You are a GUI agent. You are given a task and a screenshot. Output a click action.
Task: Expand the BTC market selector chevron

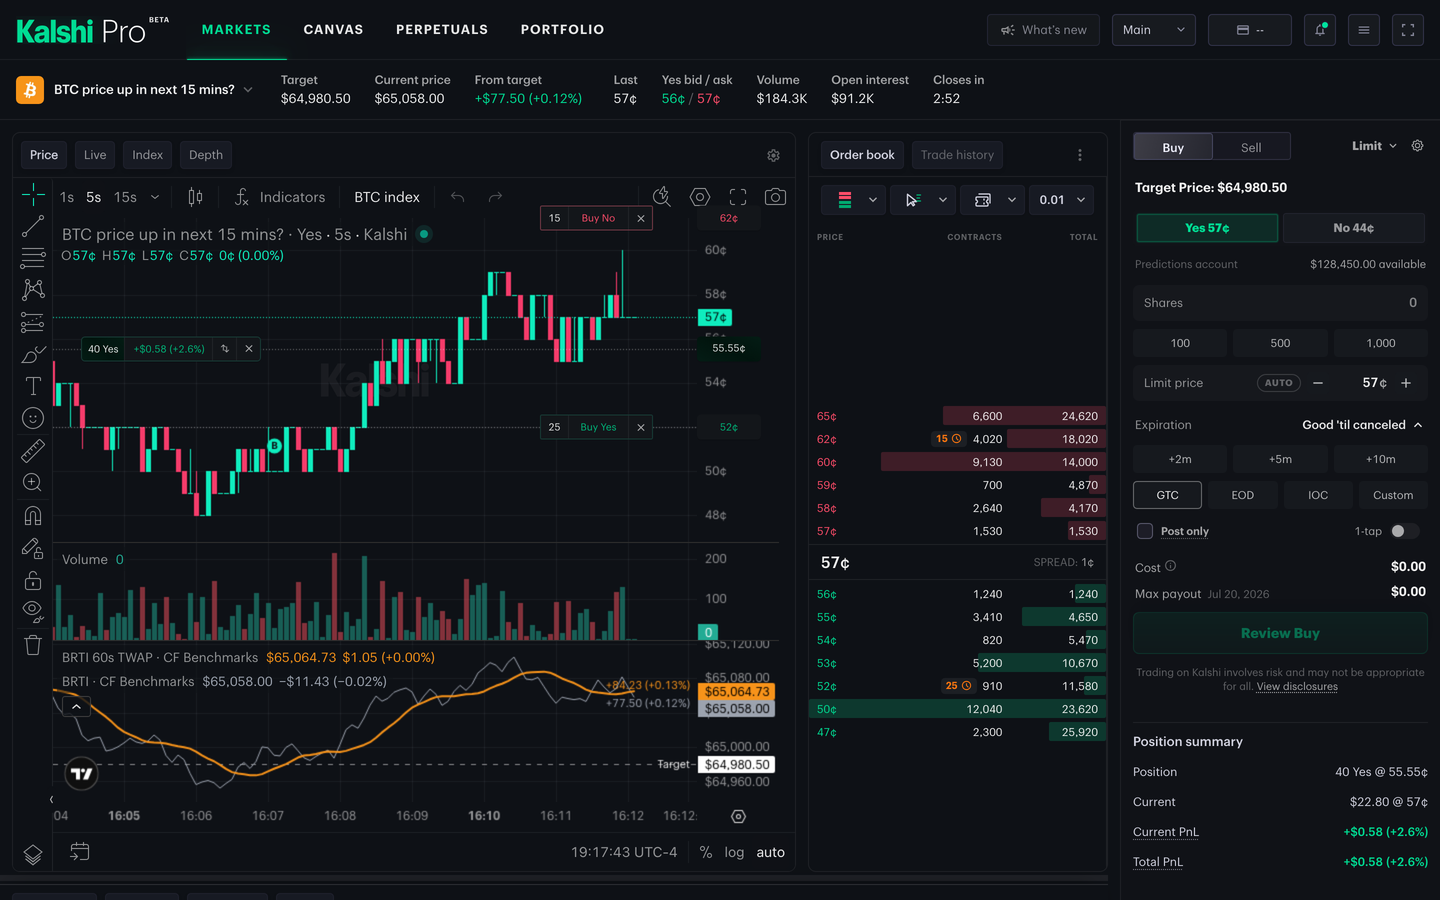(x=248, y=90)
